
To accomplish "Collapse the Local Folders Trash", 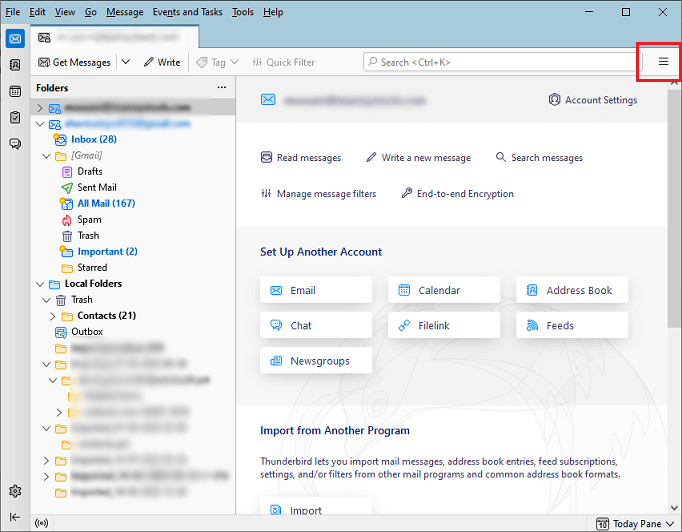I will pos(47,300).
